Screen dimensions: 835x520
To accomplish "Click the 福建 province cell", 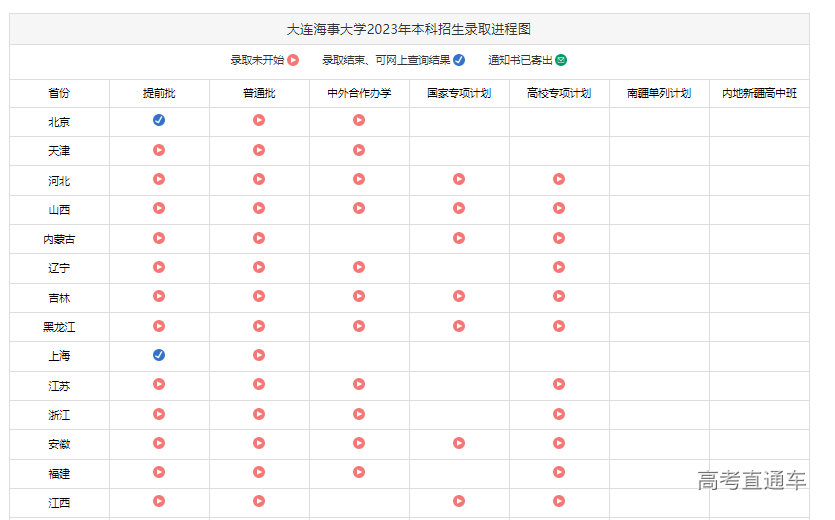I will [x=59, y=474].
